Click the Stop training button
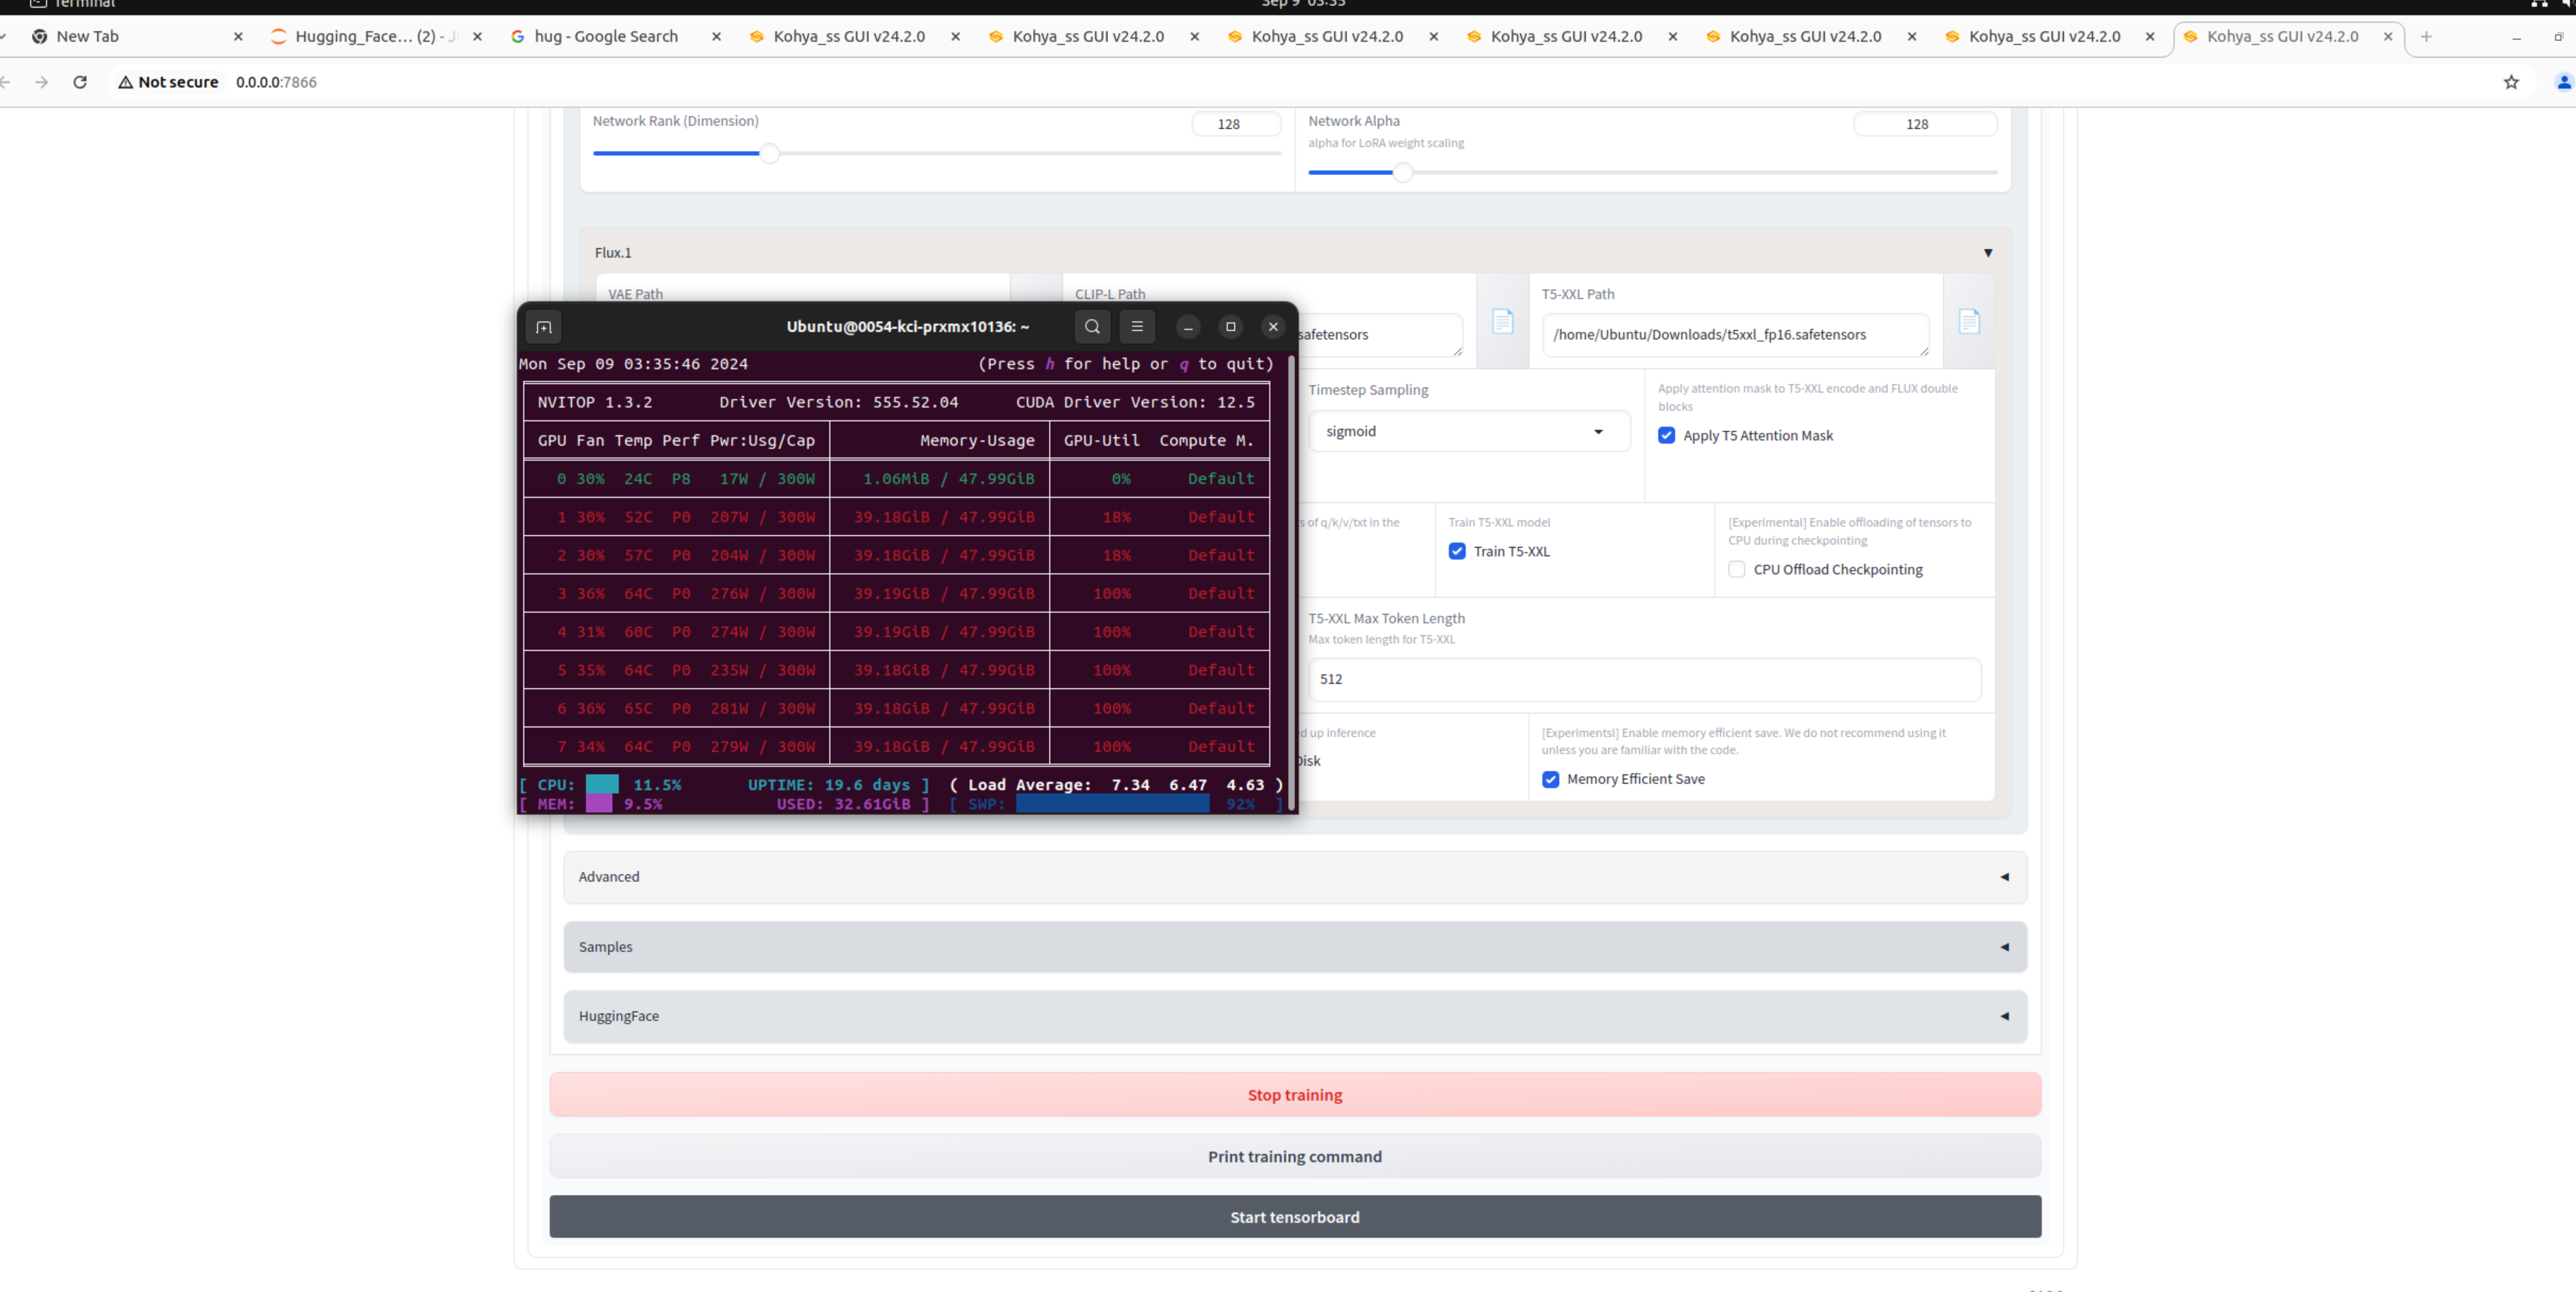Screen dimensions: 2576x1292 1294,1095
